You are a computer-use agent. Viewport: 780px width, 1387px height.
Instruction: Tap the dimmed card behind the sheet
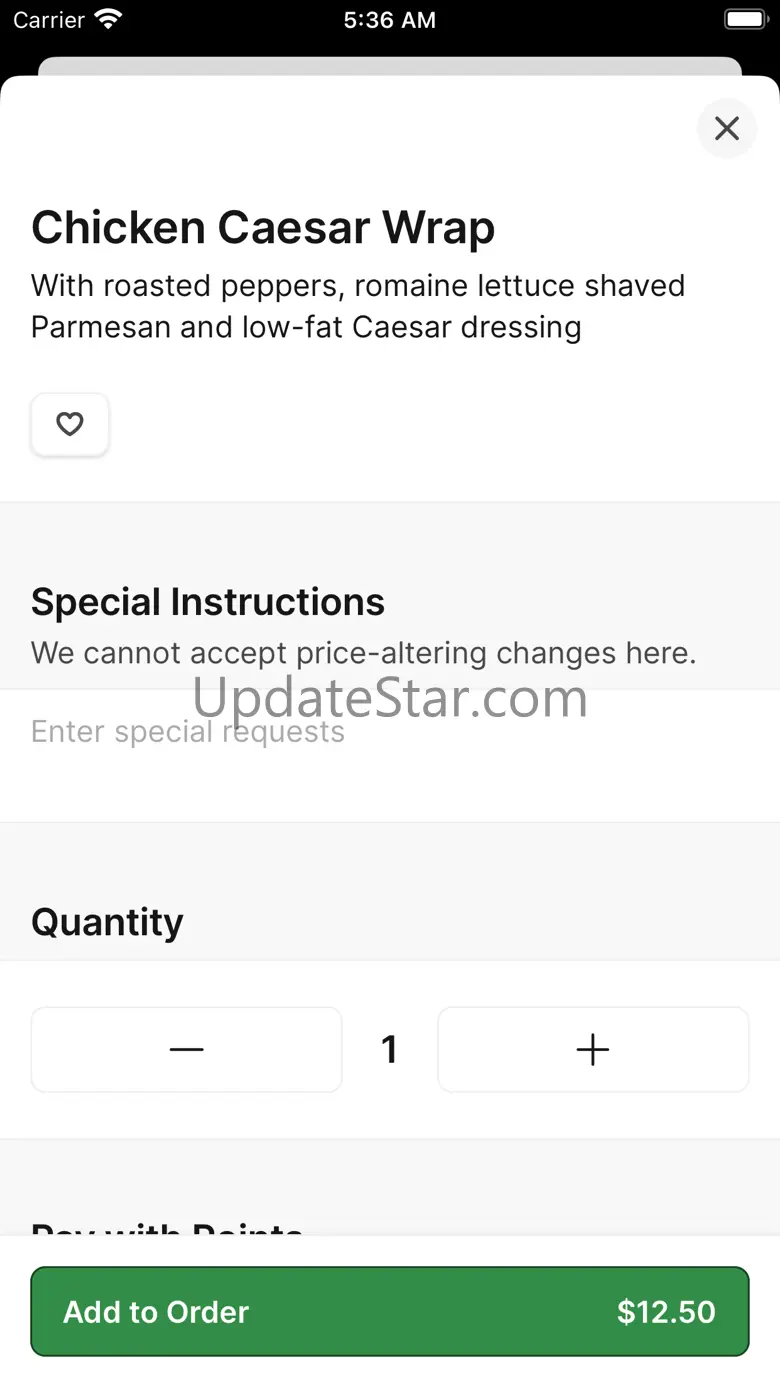point(390,65)
